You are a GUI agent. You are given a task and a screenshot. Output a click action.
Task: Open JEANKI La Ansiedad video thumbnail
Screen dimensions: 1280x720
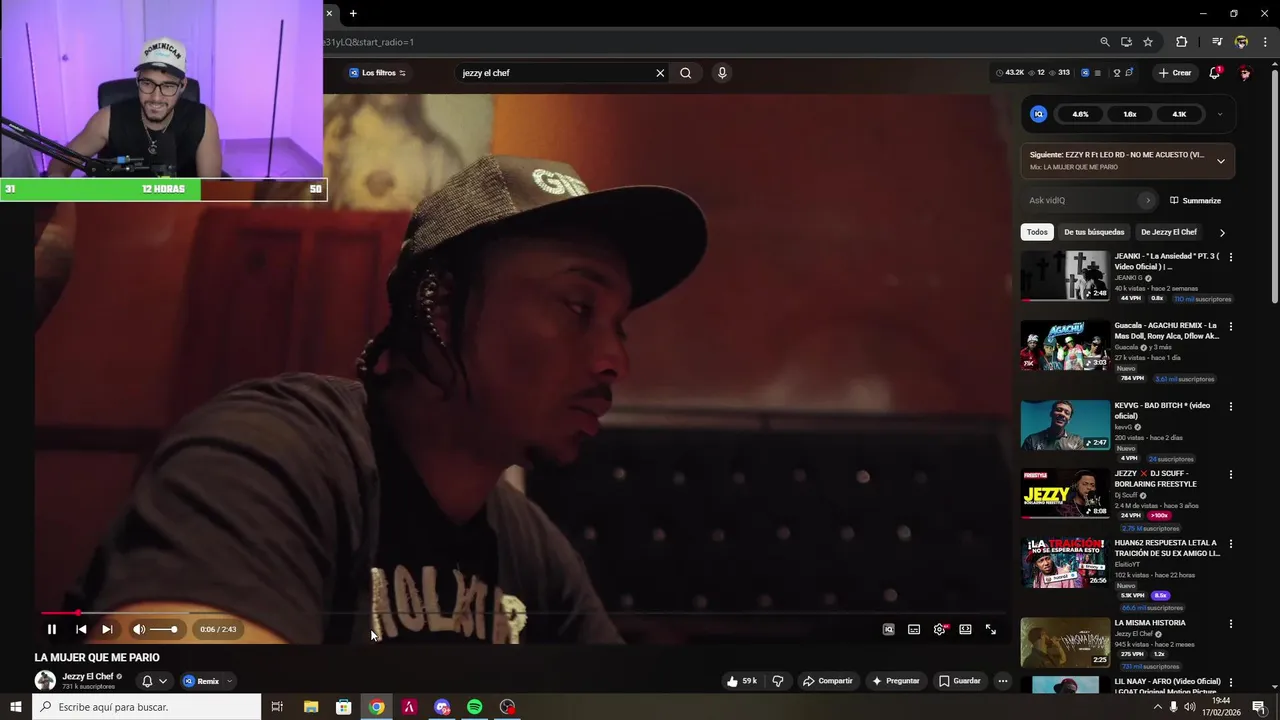(1065, 275)
